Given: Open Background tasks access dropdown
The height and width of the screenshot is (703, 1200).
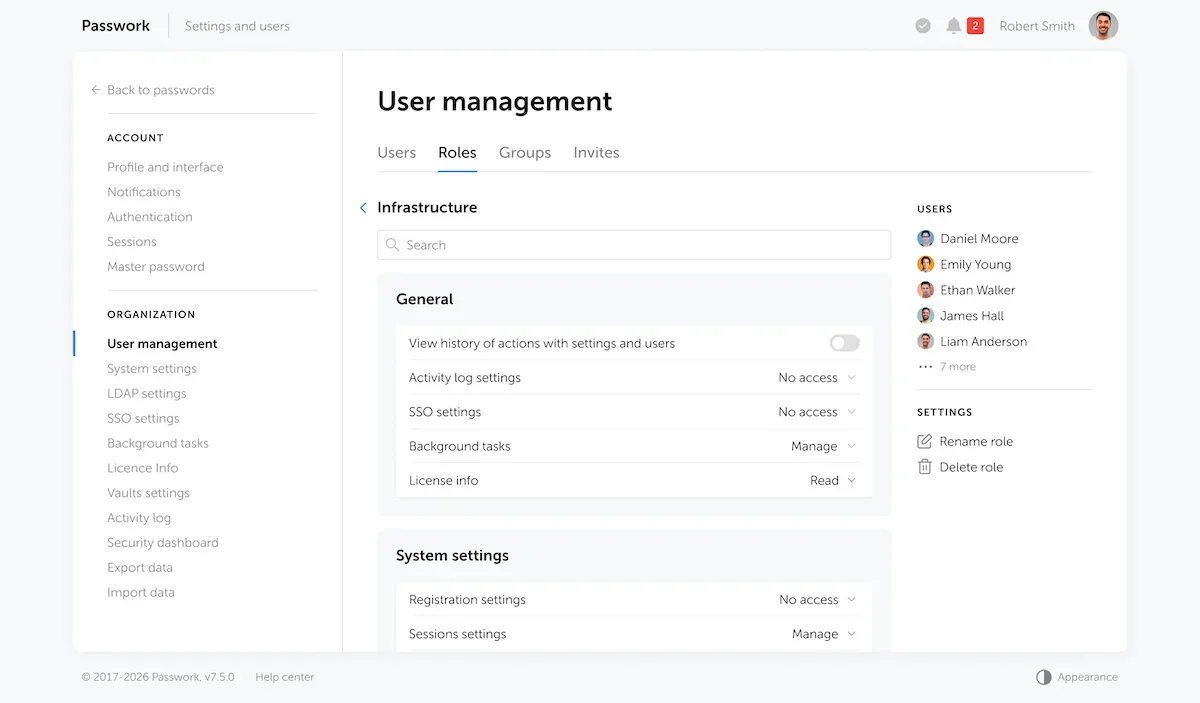Looking at the screenshot, I should (824, 446).
